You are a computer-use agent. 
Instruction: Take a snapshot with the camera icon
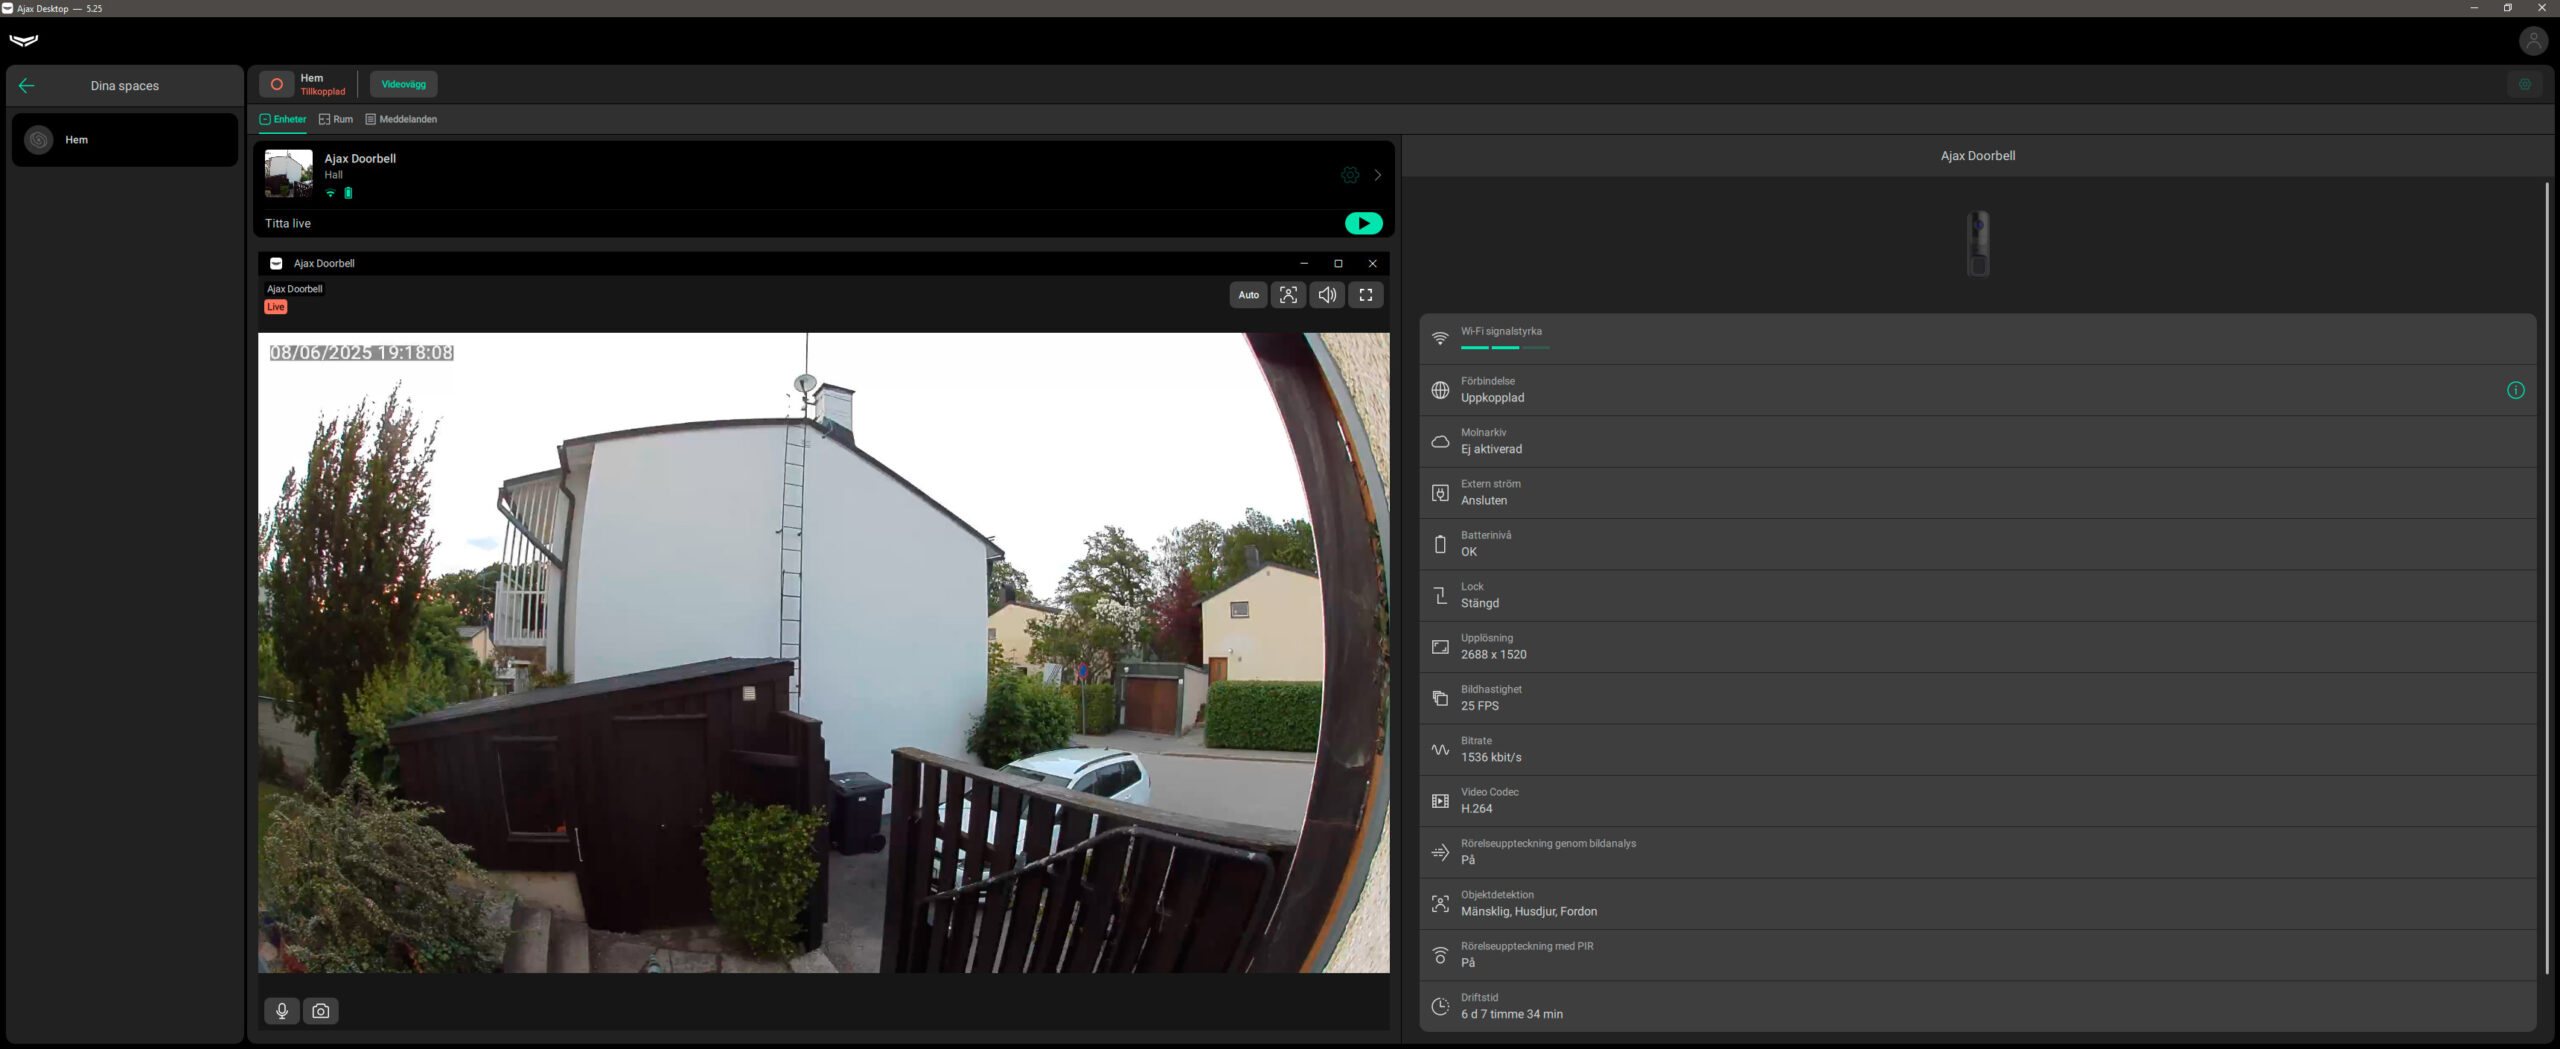point(321,1011)
